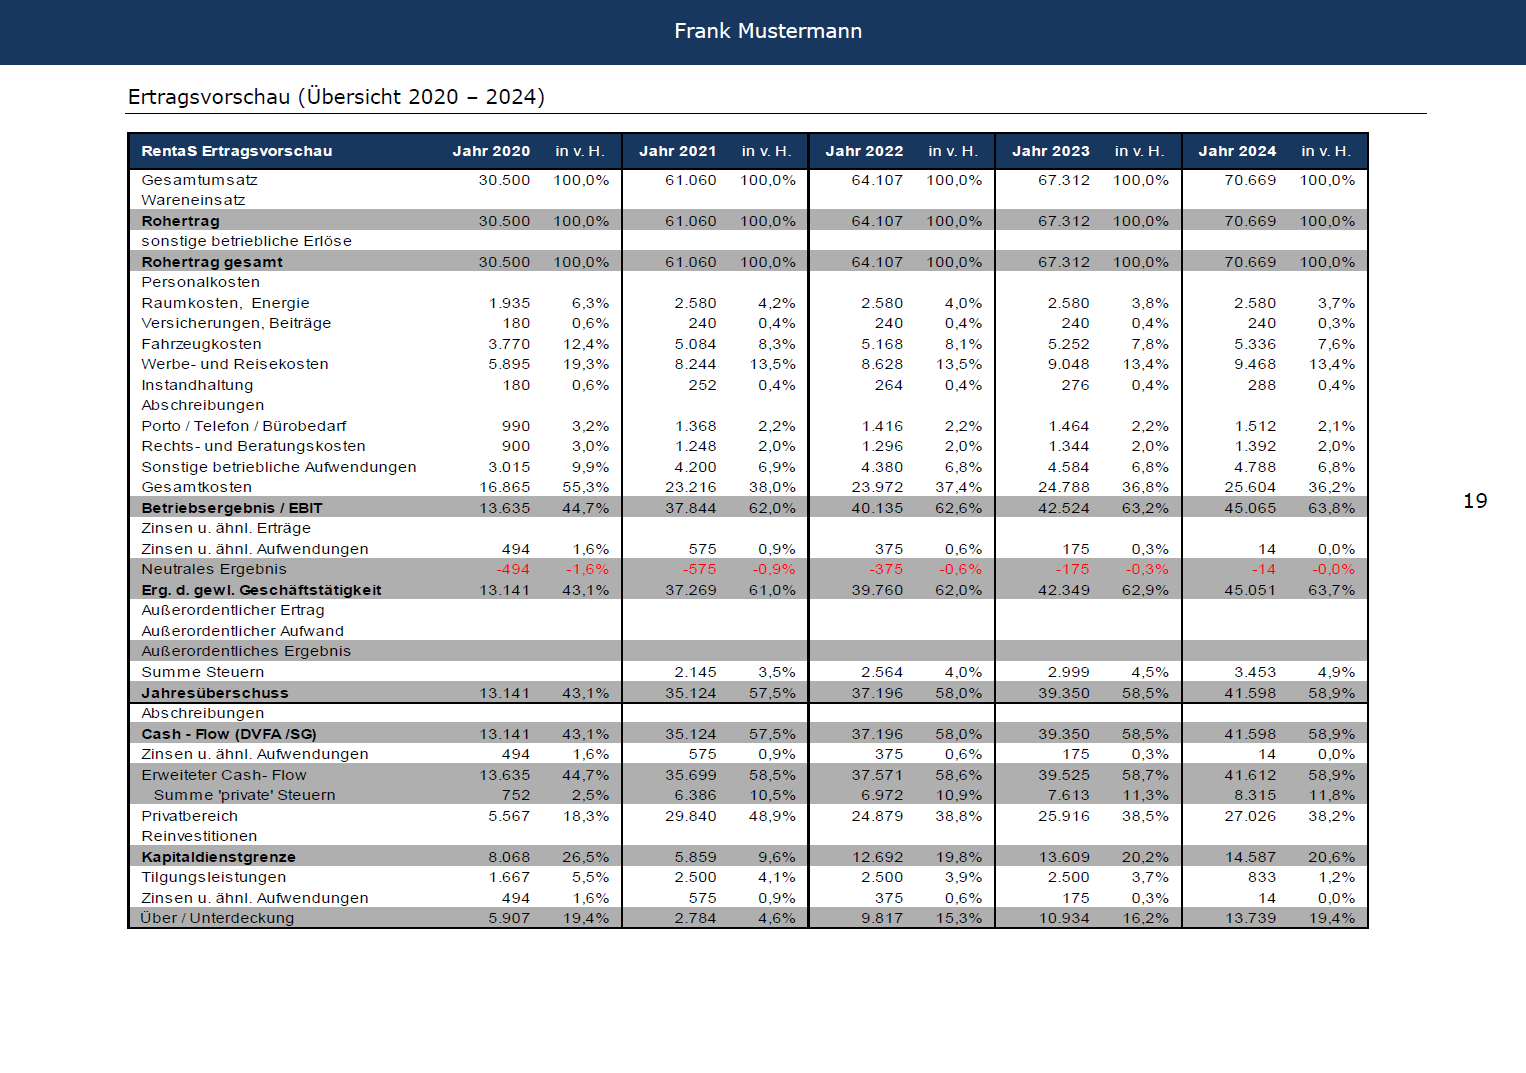Click the Personalkosten row label

pyautogui.click(x=200, y=282)
